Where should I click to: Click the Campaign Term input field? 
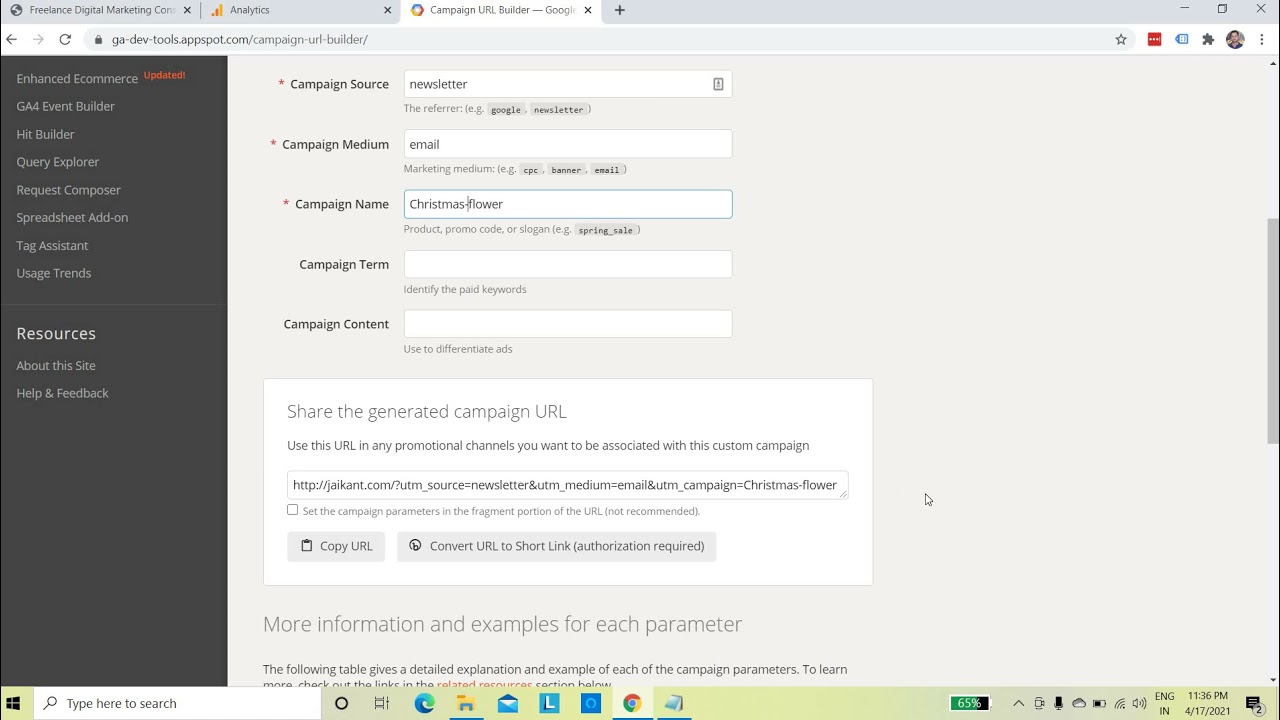click(x=568, y=264)
